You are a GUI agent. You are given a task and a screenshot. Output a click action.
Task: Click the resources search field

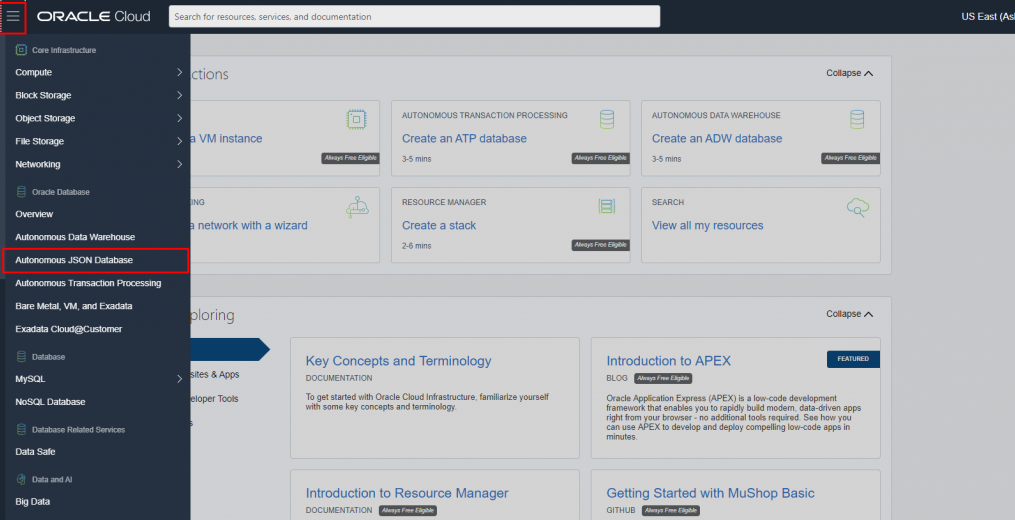click(x=414, y=16)
